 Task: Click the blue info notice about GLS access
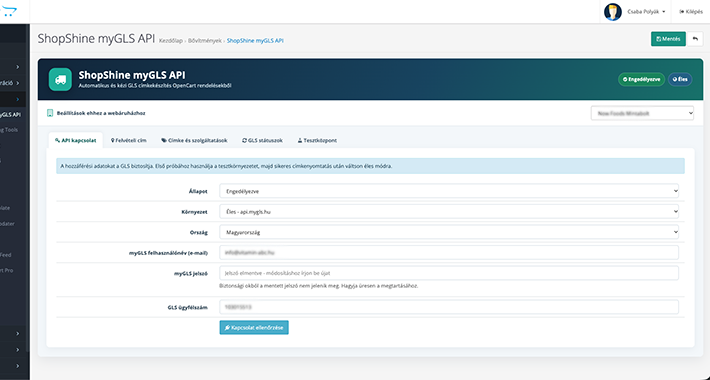click(370, 166)
